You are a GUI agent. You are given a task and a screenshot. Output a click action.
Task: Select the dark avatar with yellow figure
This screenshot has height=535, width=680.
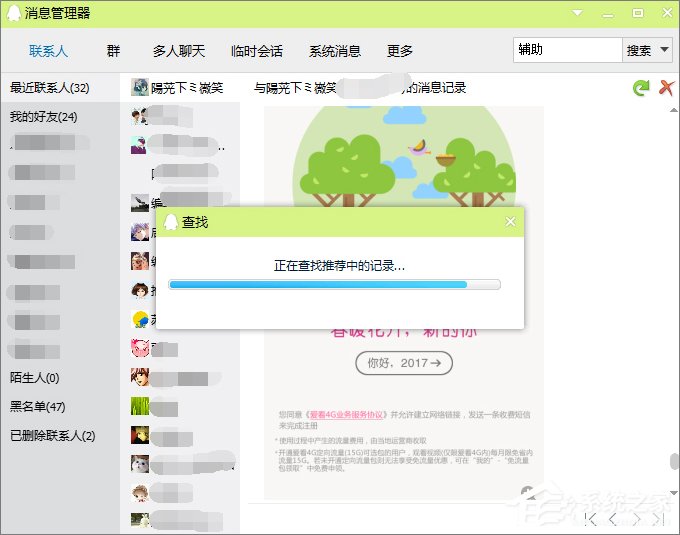[140, 435]
